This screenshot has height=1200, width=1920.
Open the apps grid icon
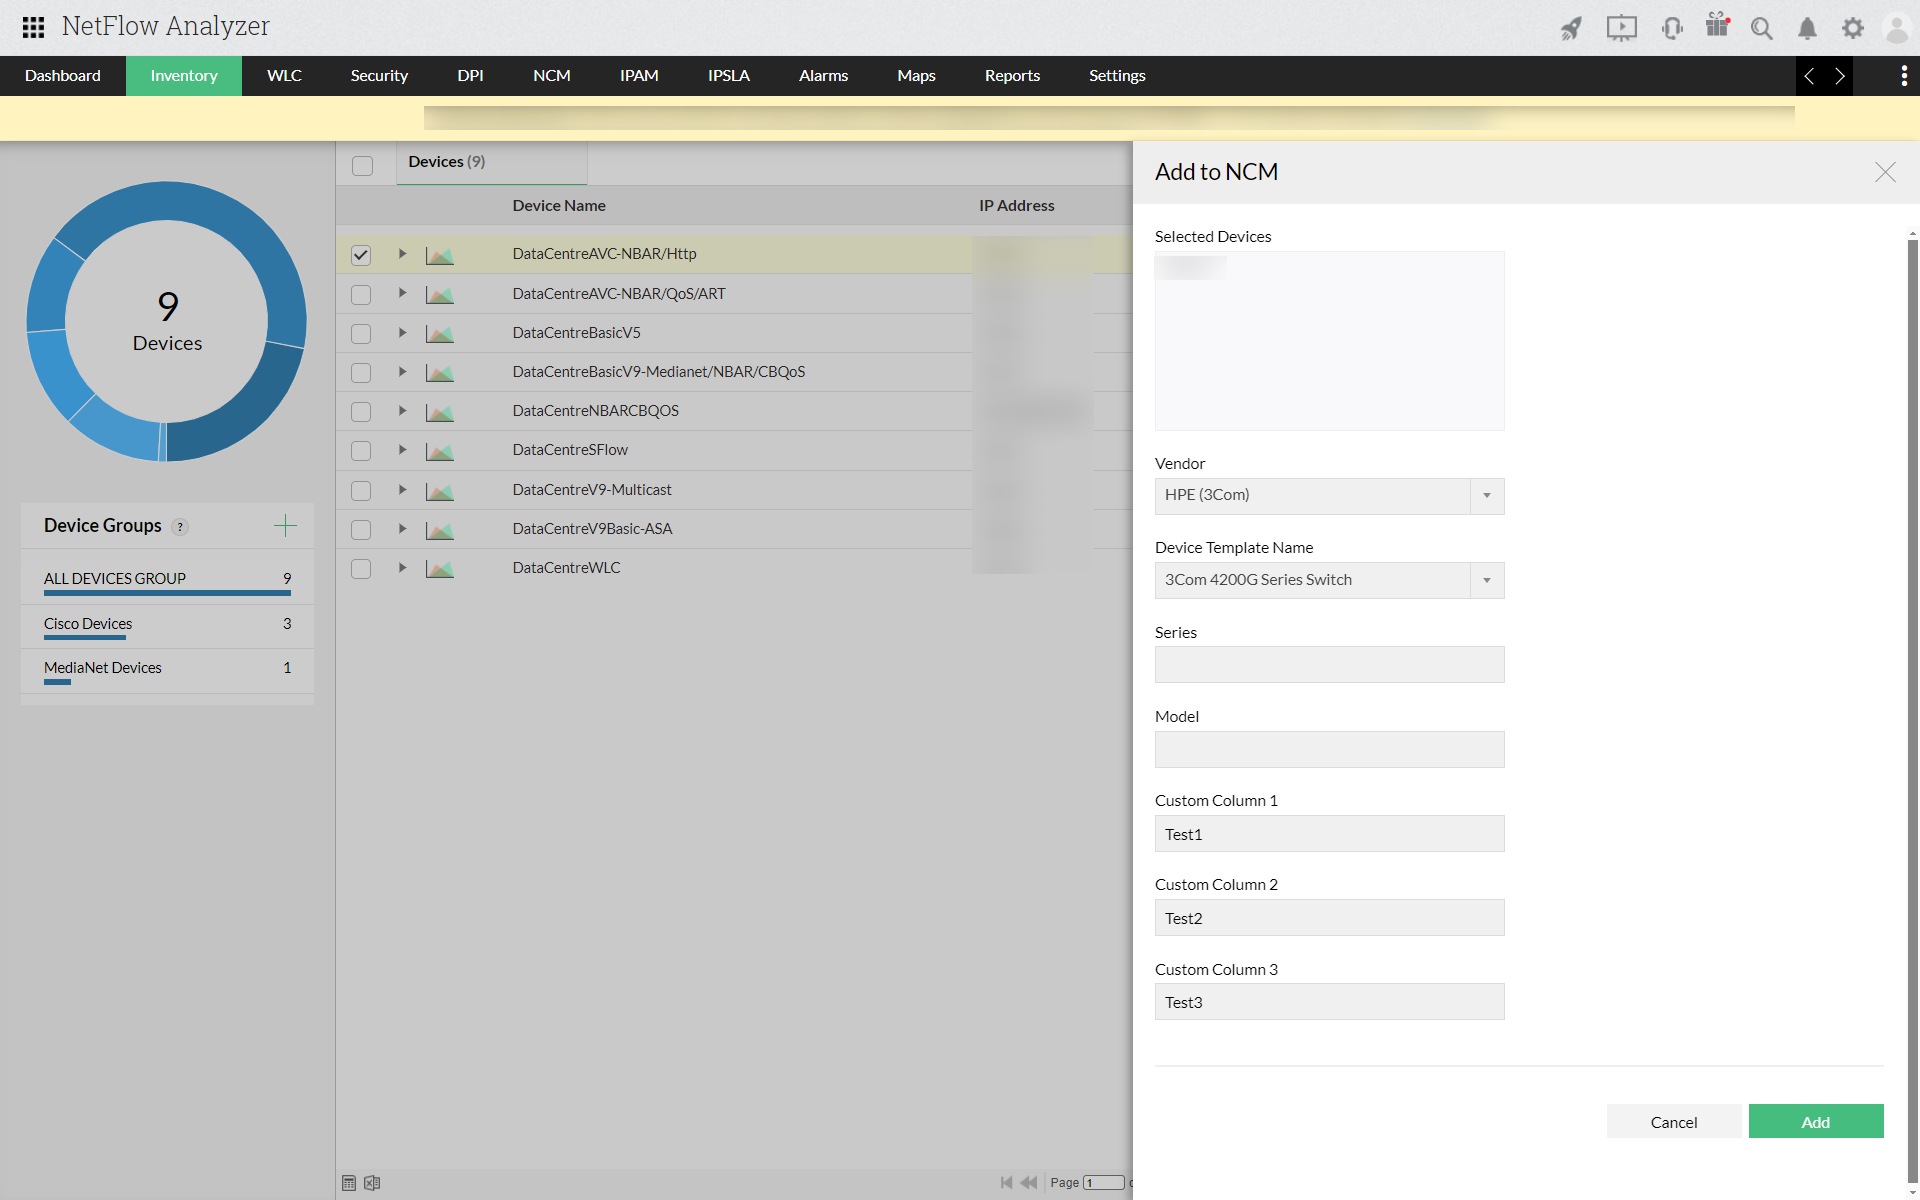[x=33, y=27]
